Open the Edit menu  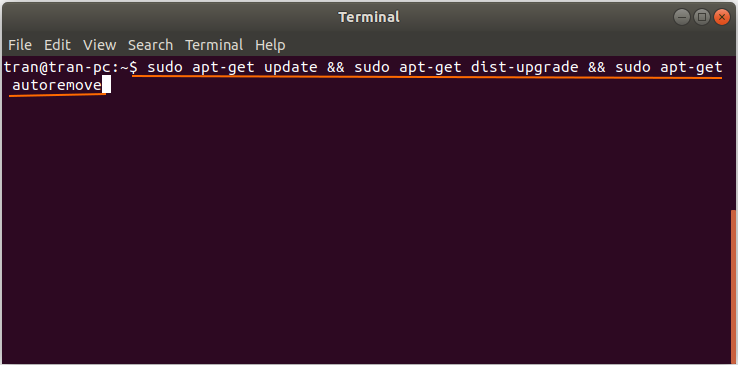(57, 45)
